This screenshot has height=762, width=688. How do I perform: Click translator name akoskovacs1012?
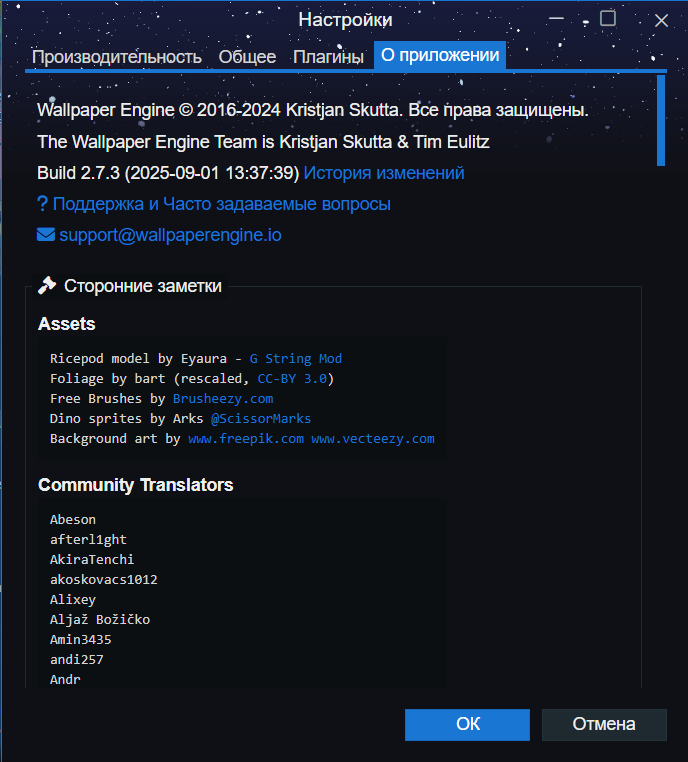point(103,579)
